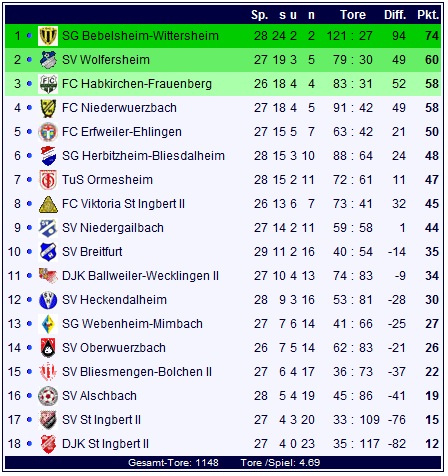Click the Tore column header
Image resolution: width=448 pixels, height=476 pixels.
pos(353,15)
